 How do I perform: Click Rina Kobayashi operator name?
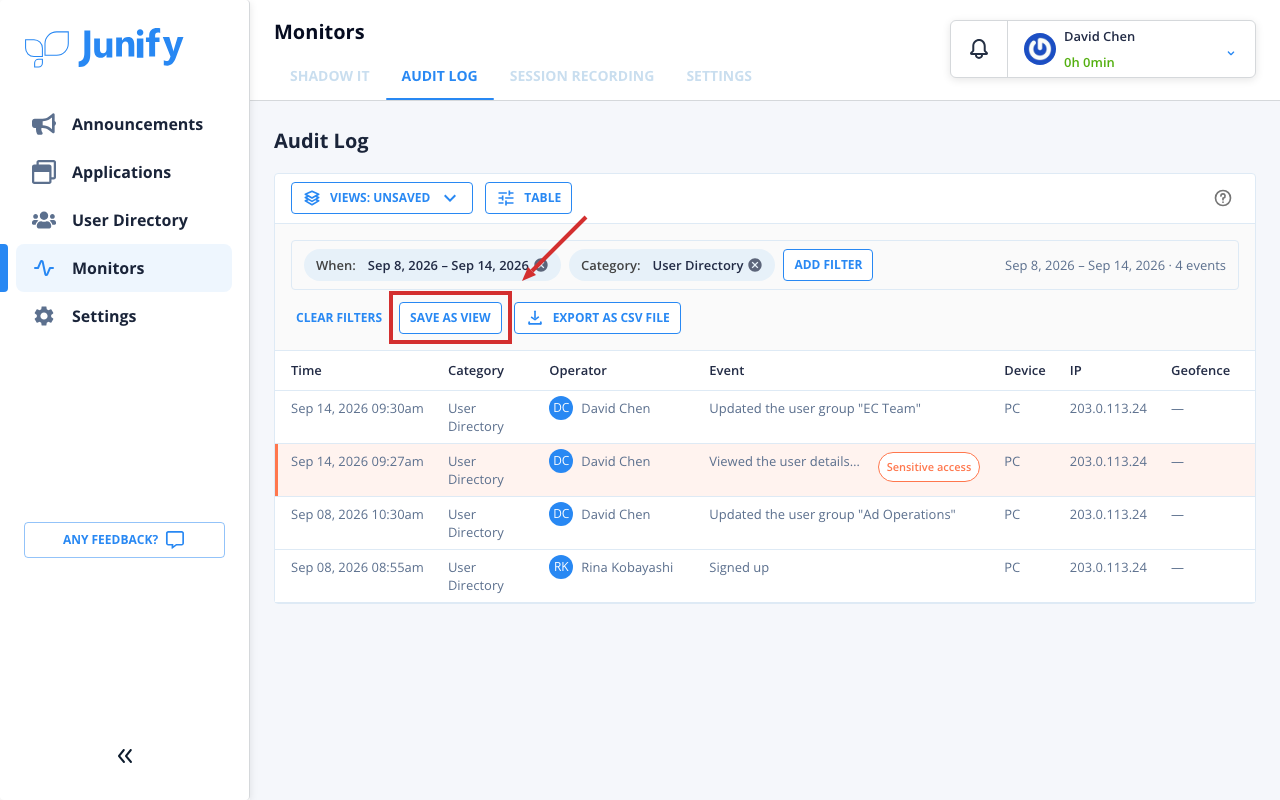coord(627,567)
